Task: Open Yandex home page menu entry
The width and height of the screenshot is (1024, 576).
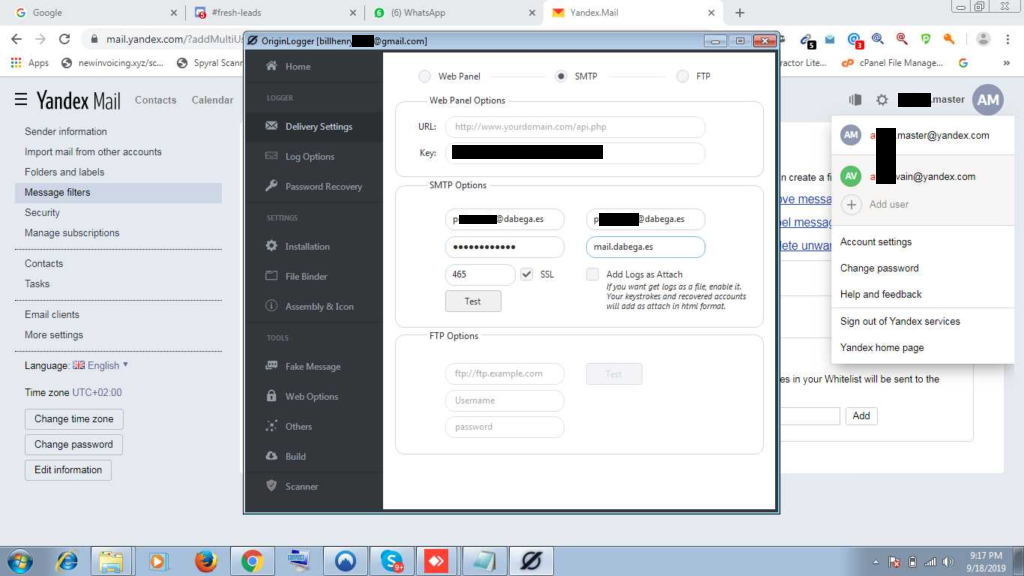Action: coord(882,347)
